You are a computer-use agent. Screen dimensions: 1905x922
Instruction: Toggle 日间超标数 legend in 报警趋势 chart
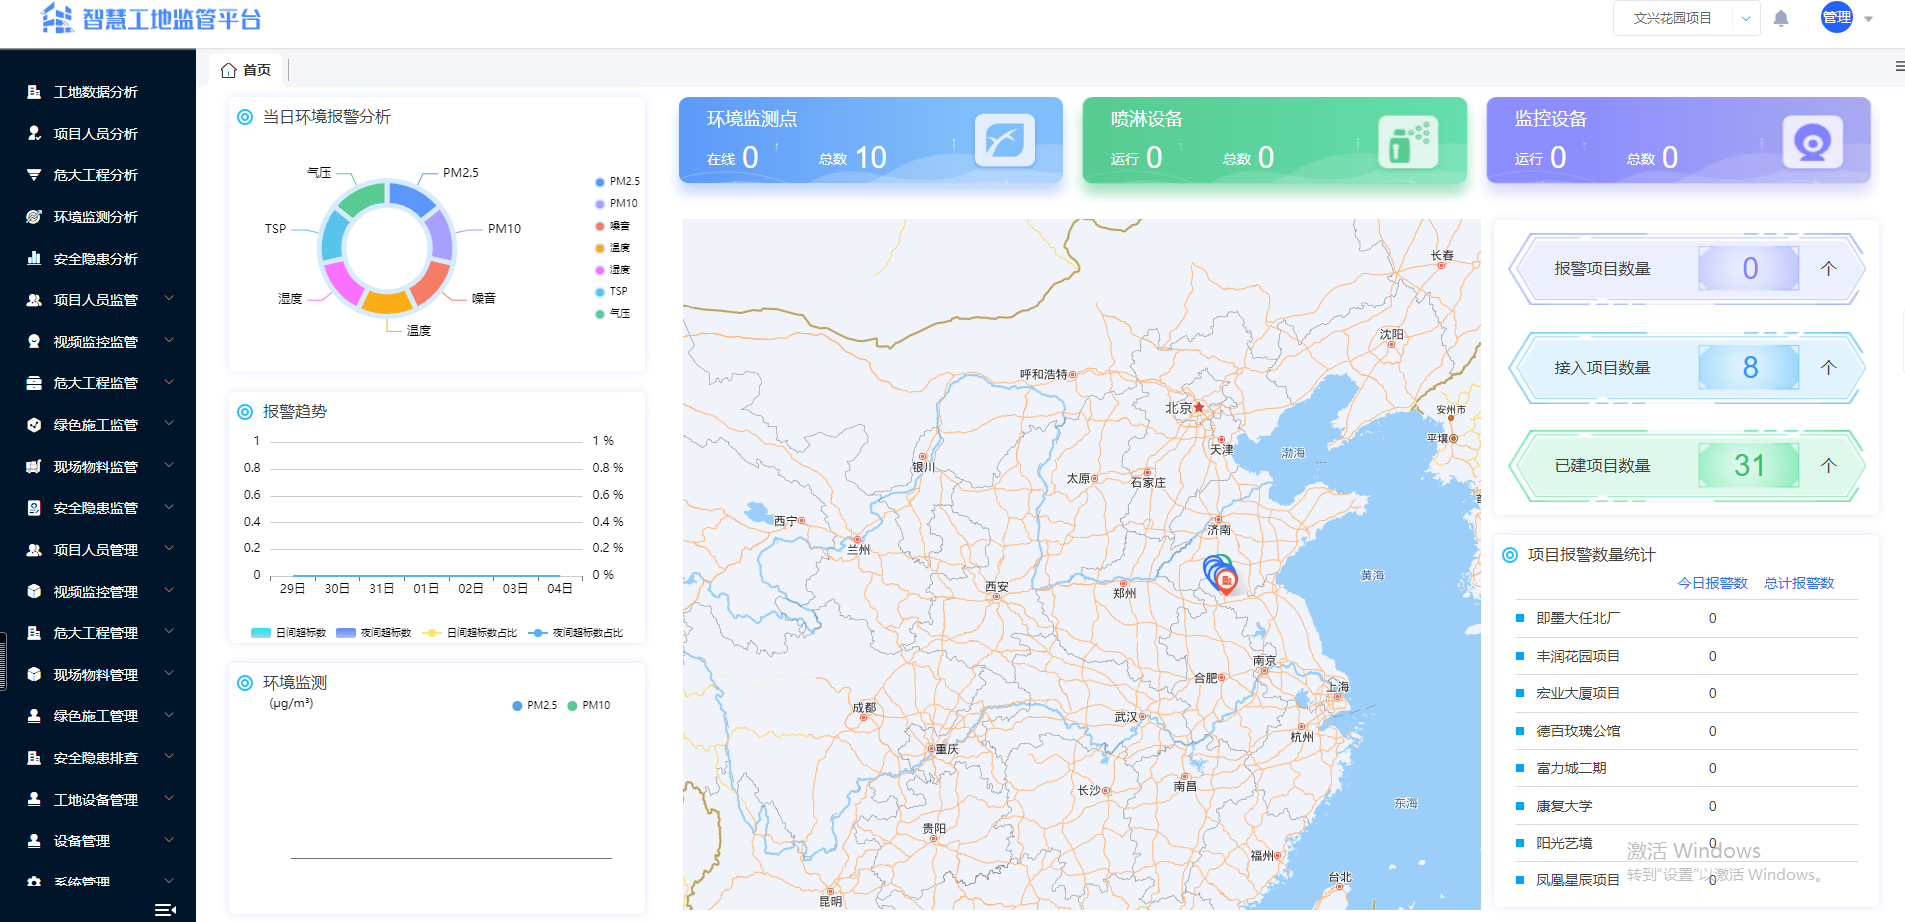click(x=288, y=633)
